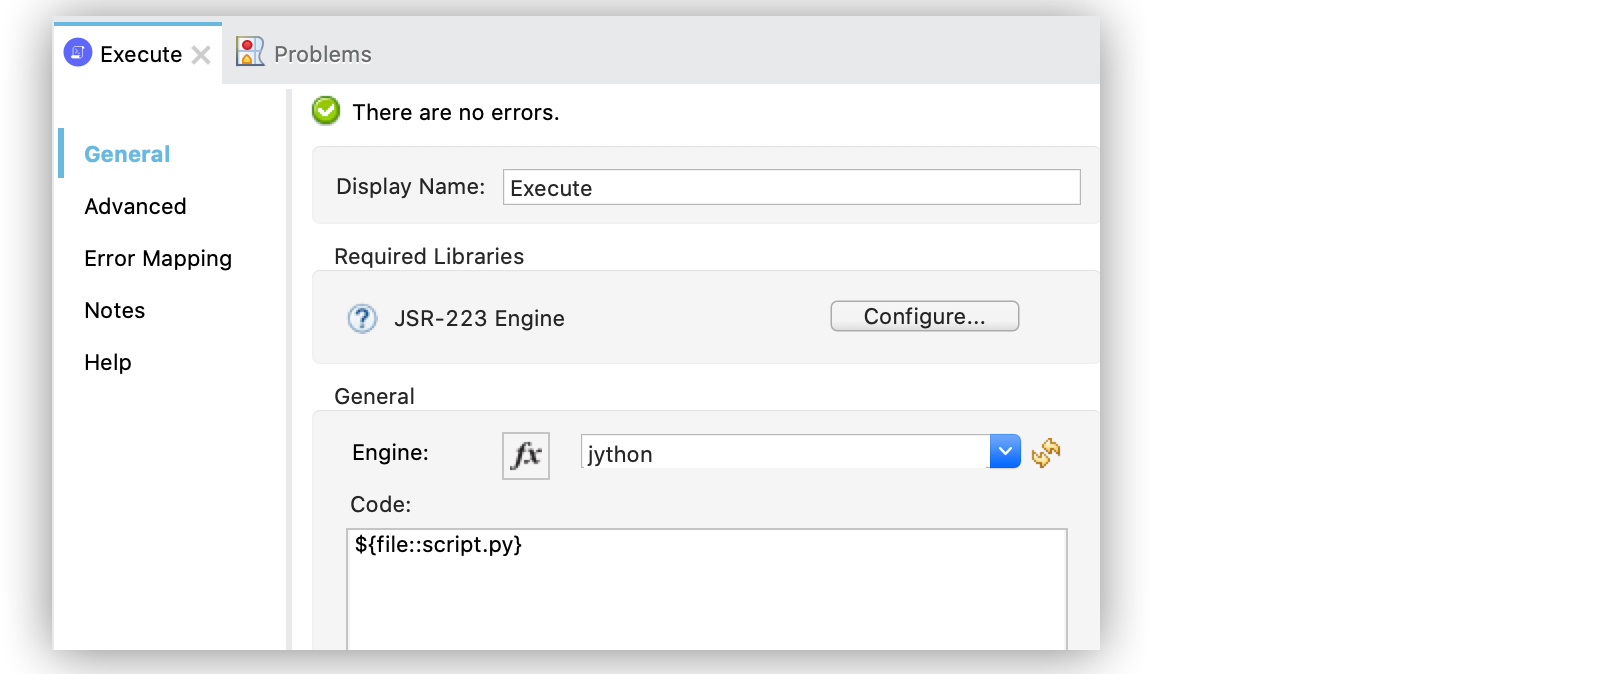Select the Execute tab label
The width and height of the screenshot is (1600, 674).
[141, 54]
